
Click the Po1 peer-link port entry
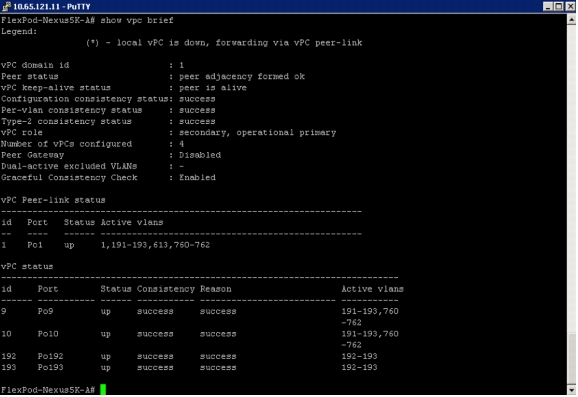pyautogui.click(x=35, y=245)
